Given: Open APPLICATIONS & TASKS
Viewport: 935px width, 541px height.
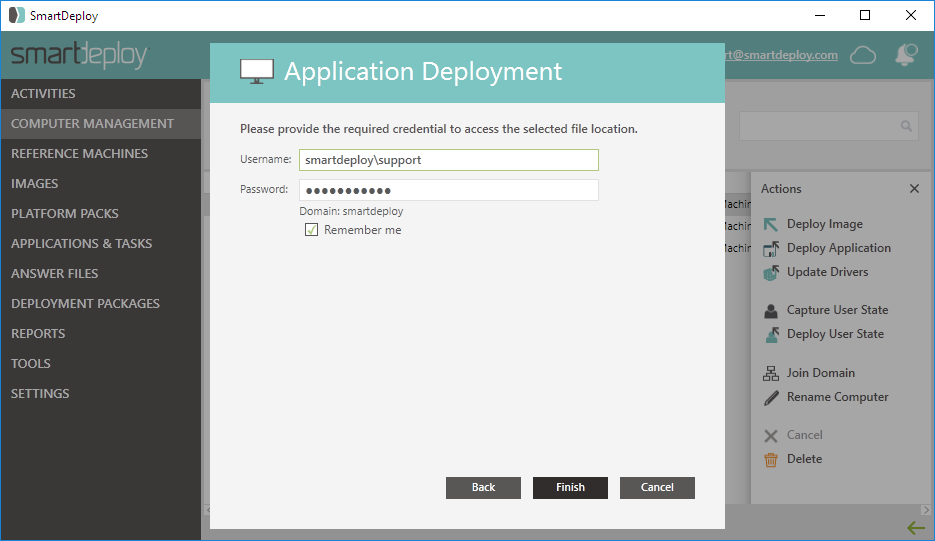Looking at the screenshot, I should 101,243.
